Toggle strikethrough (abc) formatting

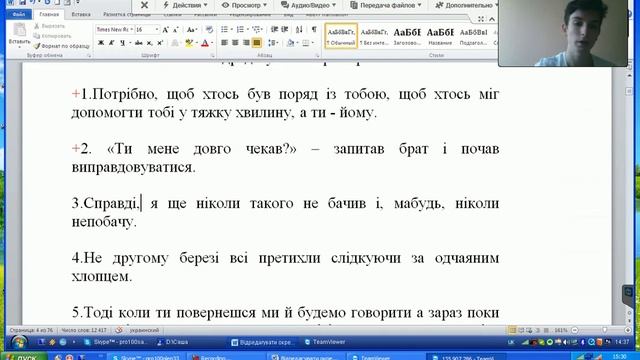tap(139, 42)
